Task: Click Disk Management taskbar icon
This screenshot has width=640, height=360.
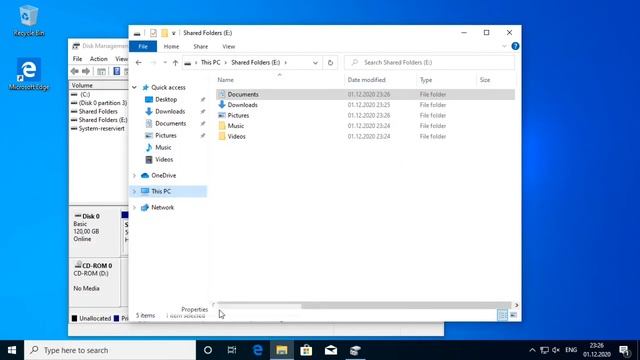Action: click(x=355, y=350)
